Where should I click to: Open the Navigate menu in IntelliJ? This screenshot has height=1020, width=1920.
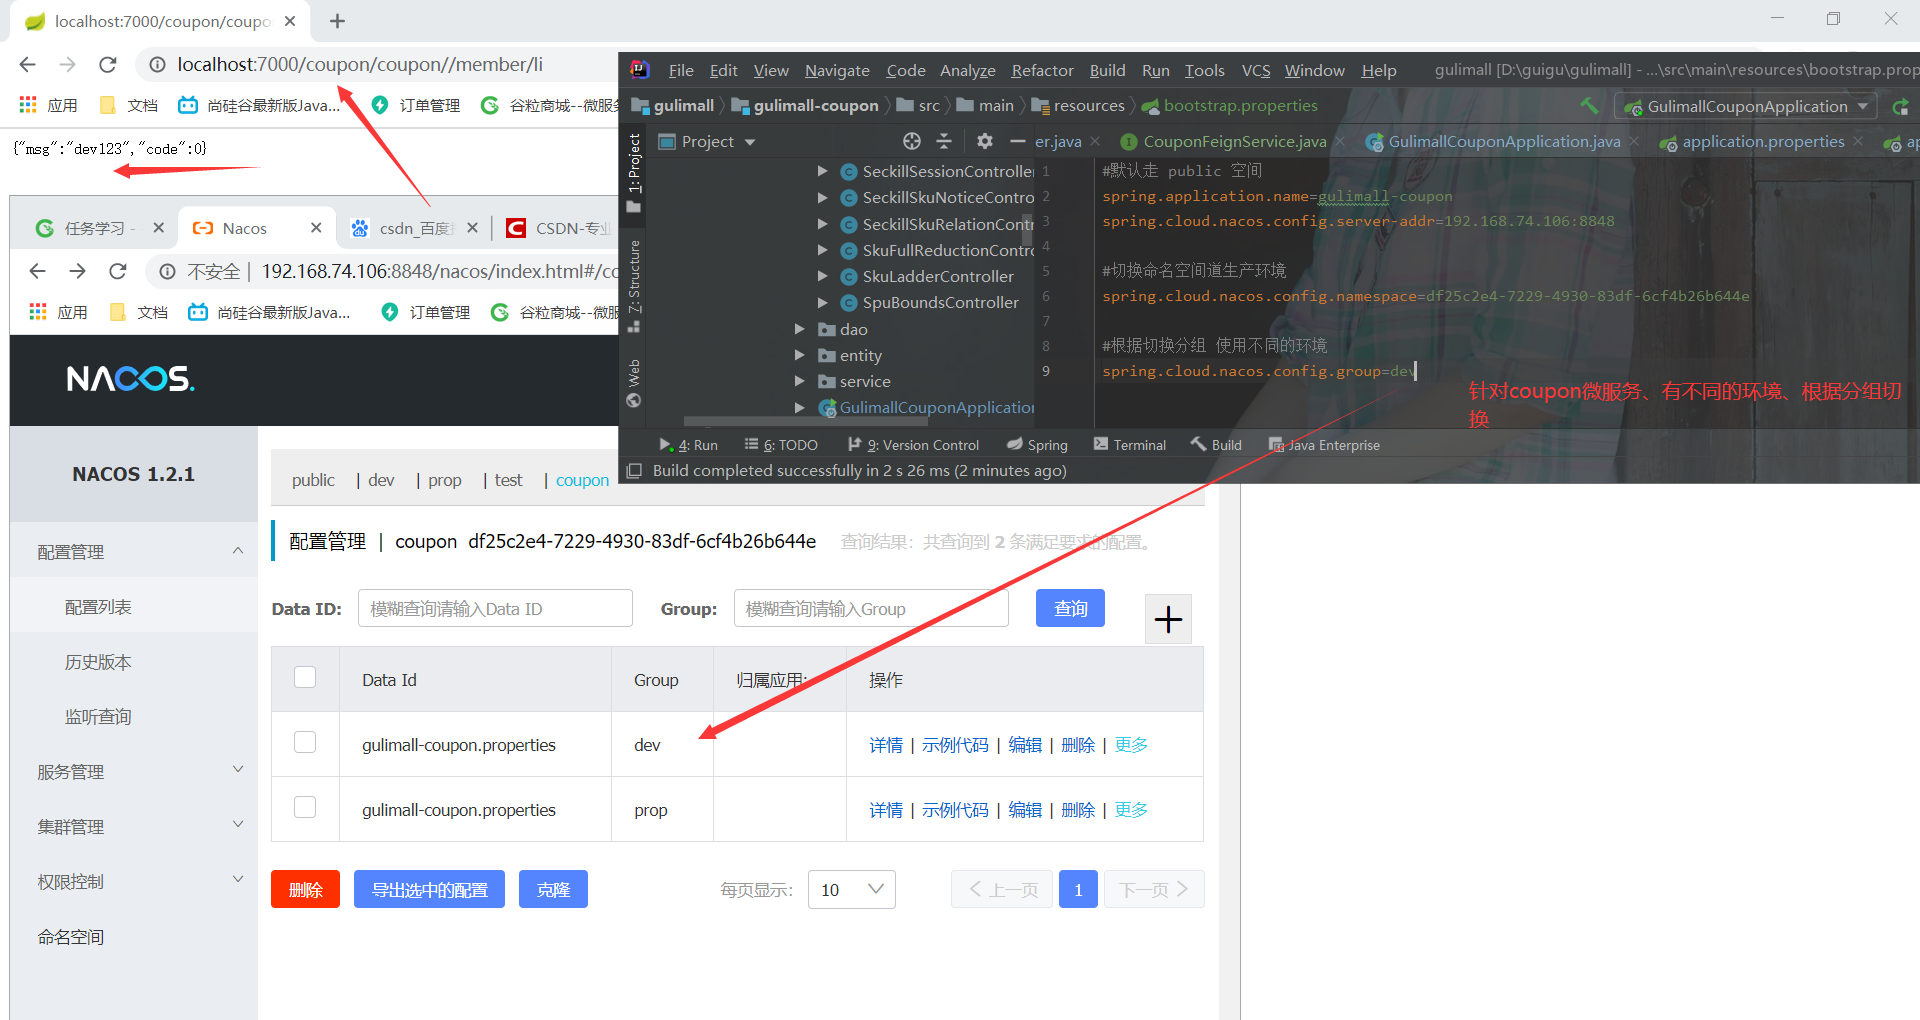click(837, 70)
